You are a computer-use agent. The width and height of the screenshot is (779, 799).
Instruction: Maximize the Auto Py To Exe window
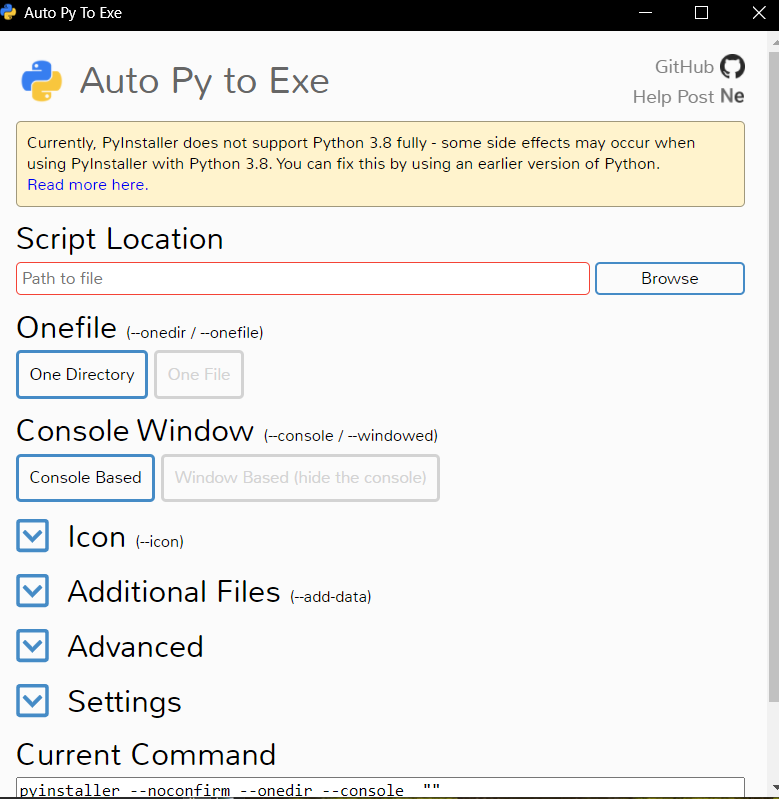[702, 13]
